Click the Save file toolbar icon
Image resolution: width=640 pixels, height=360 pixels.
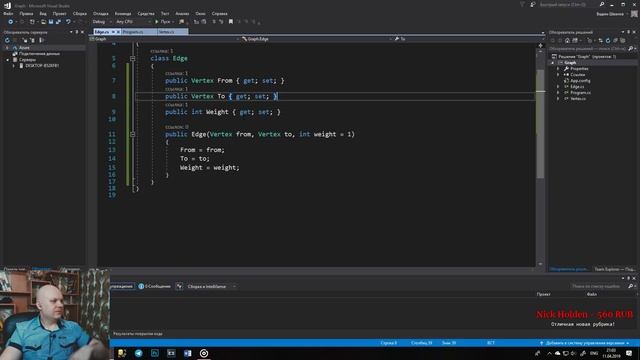51,22
